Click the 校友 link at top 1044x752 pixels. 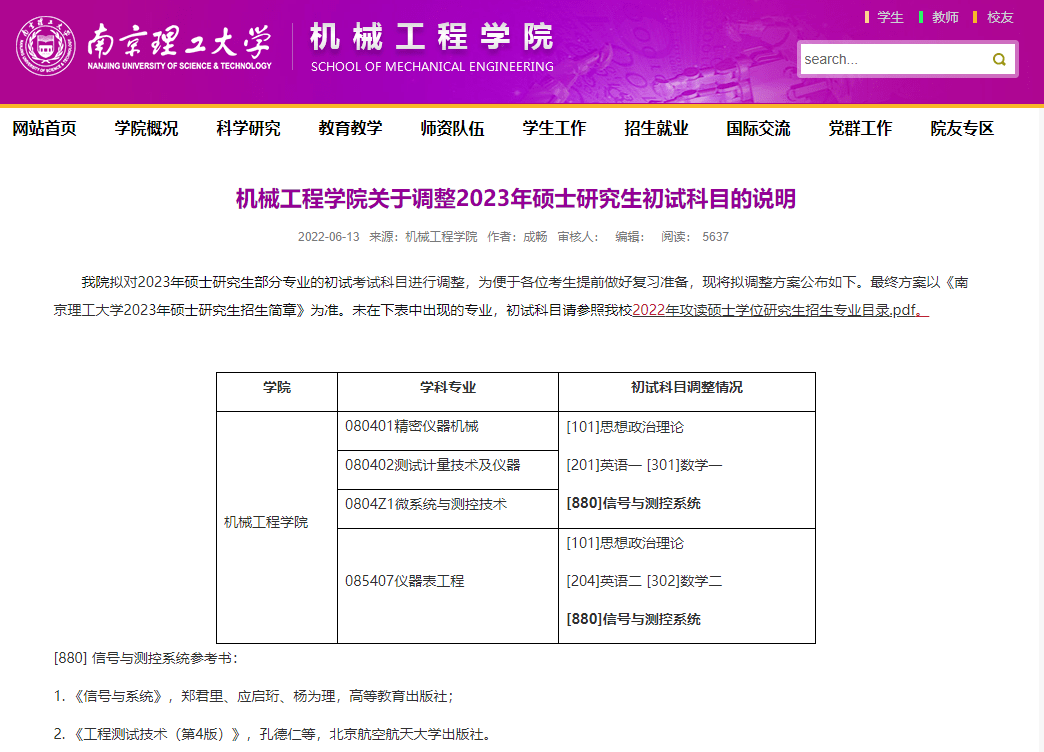(999, 17)
